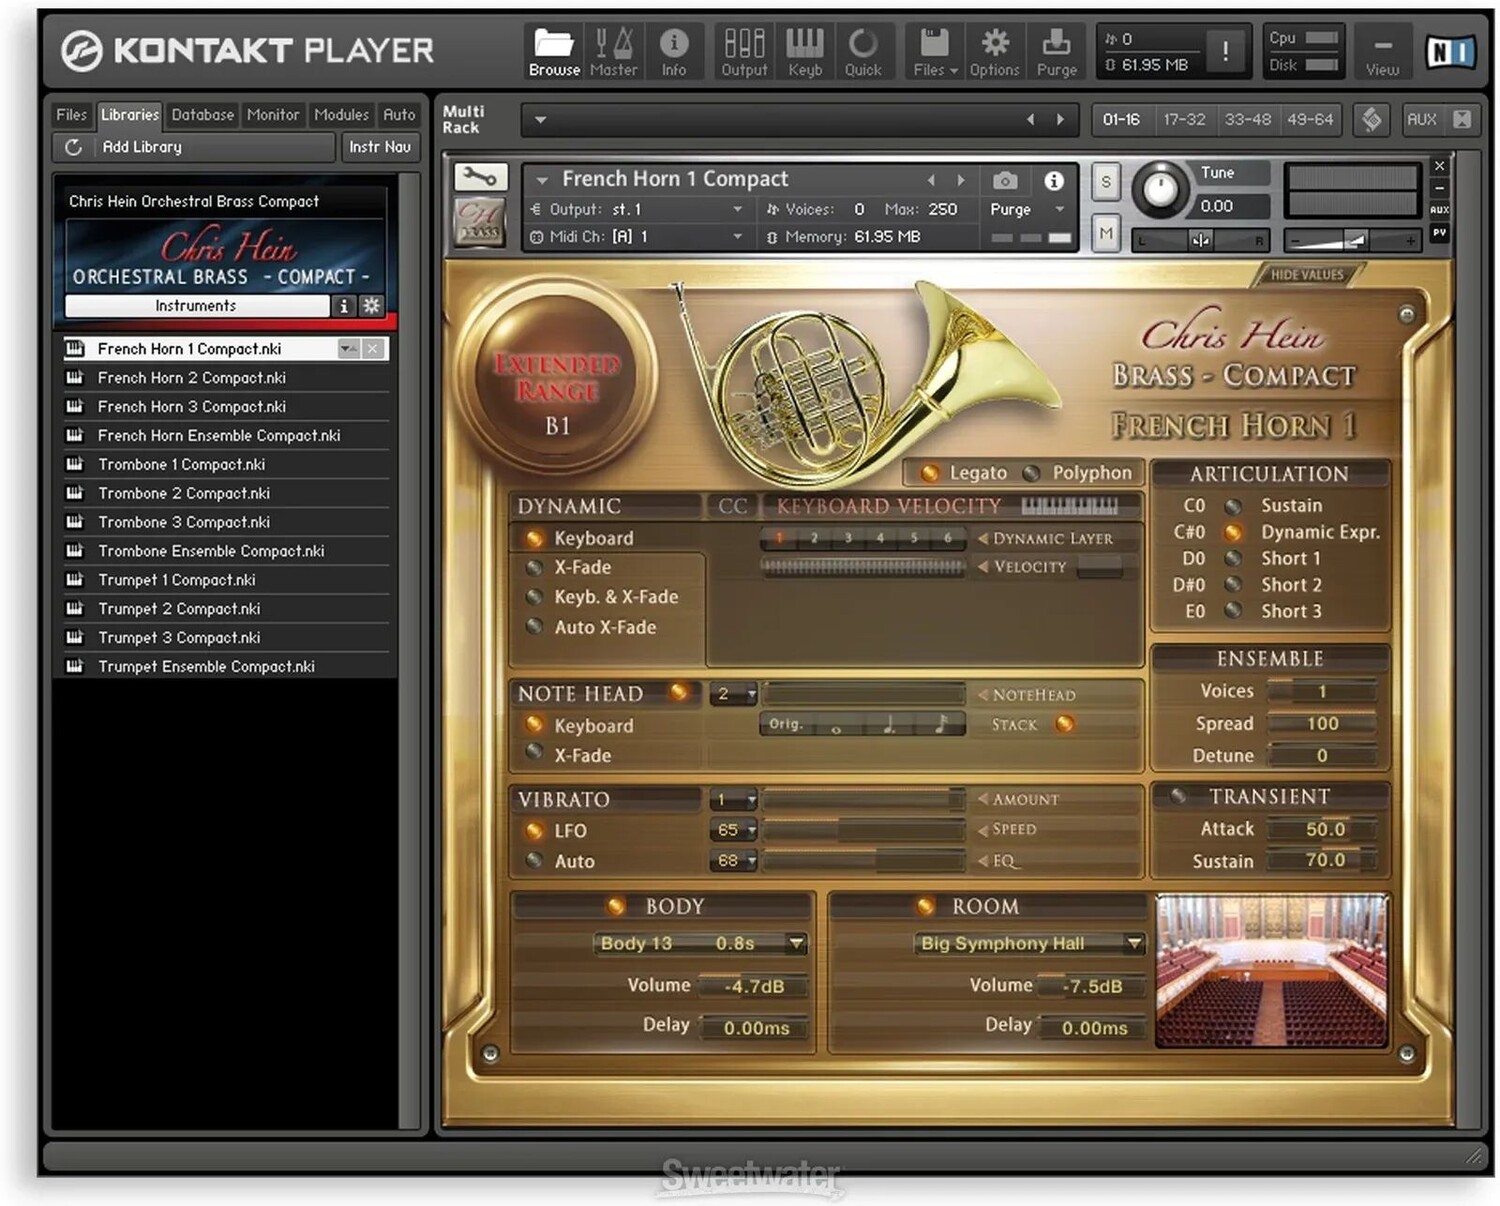
Task: Switch to the Database tab
Action: click(x=202, y=115)
